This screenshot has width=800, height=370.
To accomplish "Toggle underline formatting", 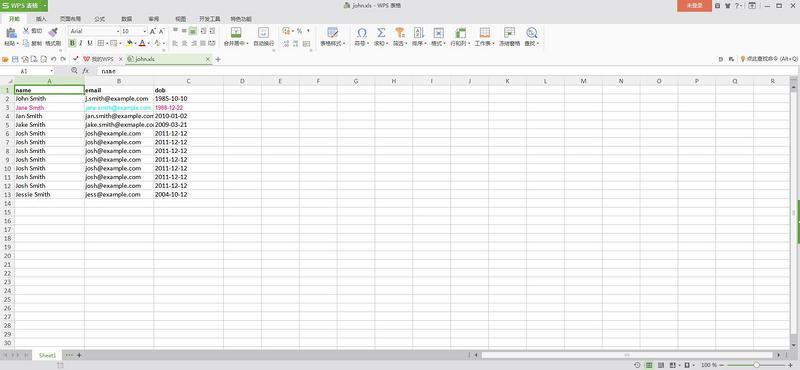I will point(90,43).
